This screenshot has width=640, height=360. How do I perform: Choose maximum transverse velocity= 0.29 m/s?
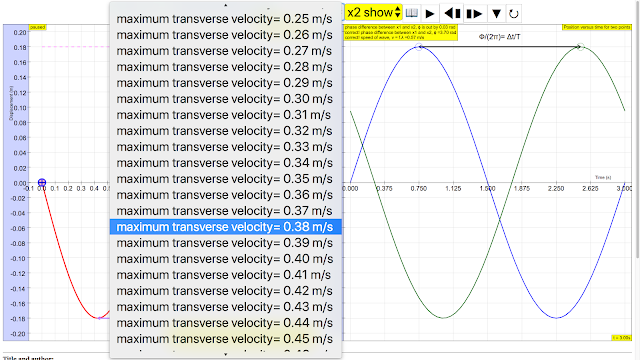tap(225, 83)
